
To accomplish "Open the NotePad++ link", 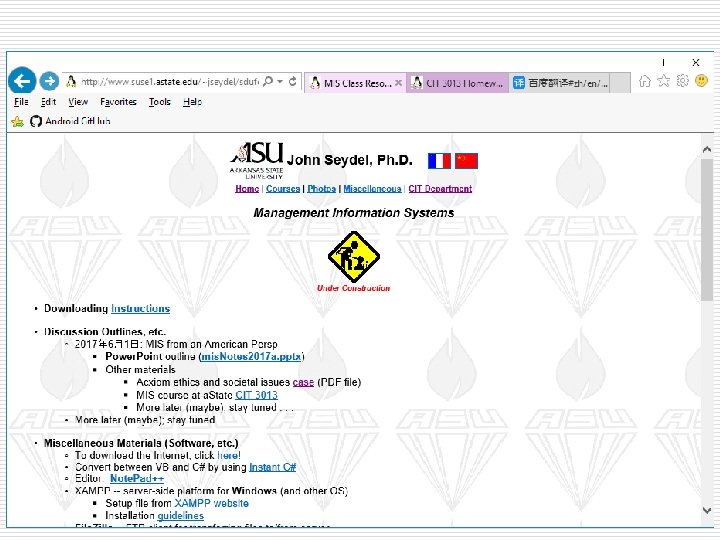I will pyautogui.click(x=137, y=479).
